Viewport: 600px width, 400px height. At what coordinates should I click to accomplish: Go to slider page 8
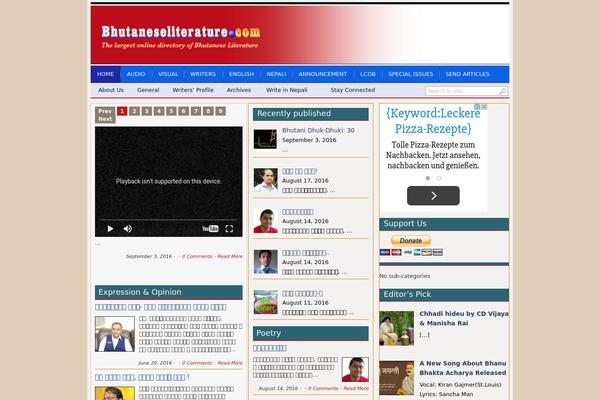tap(208, 111)
